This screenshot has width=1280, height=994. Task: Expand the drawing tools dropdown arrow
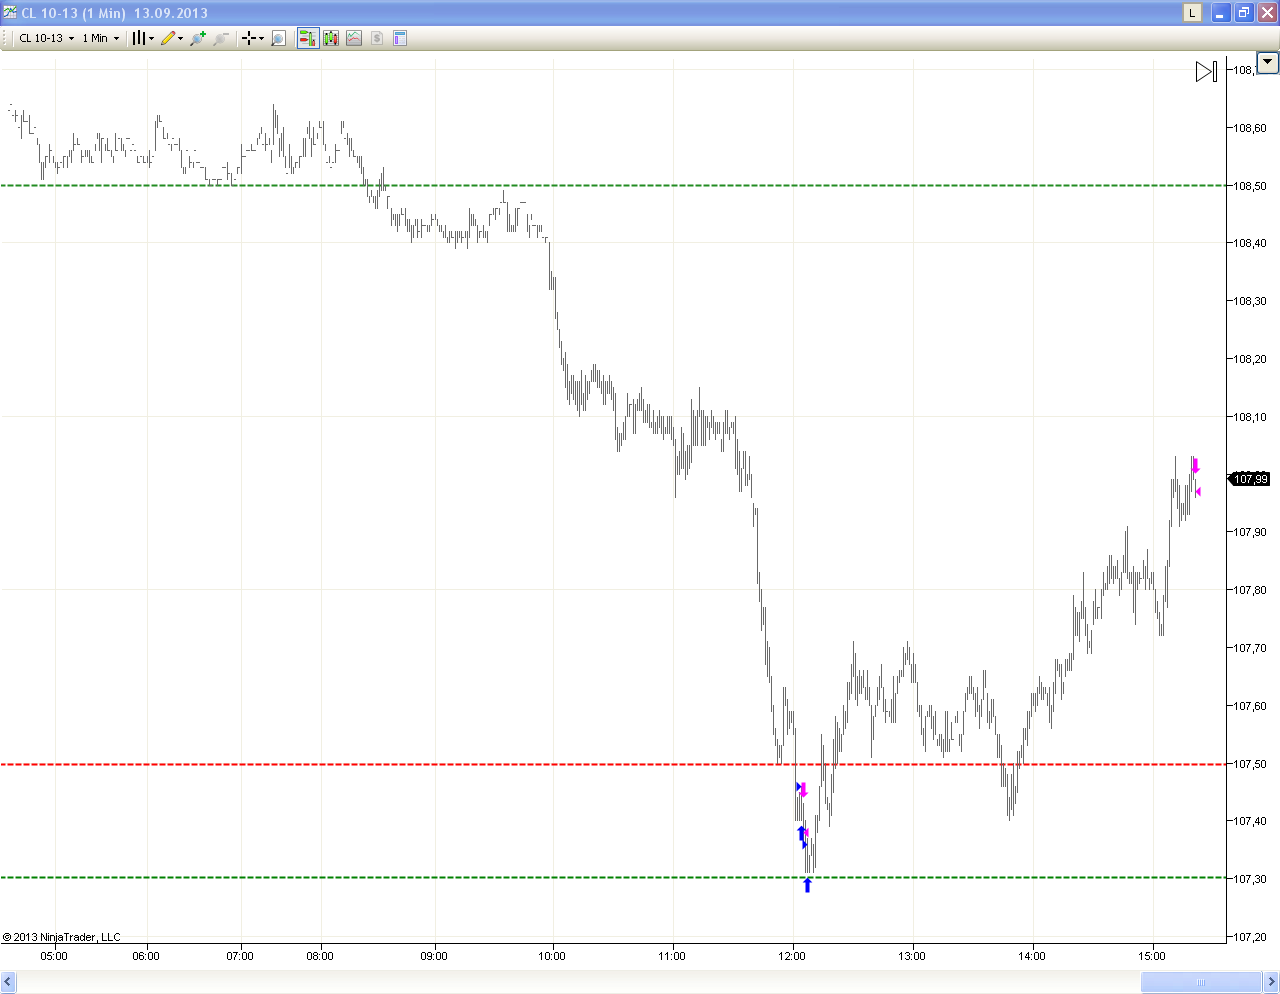[x=181, y=38]
